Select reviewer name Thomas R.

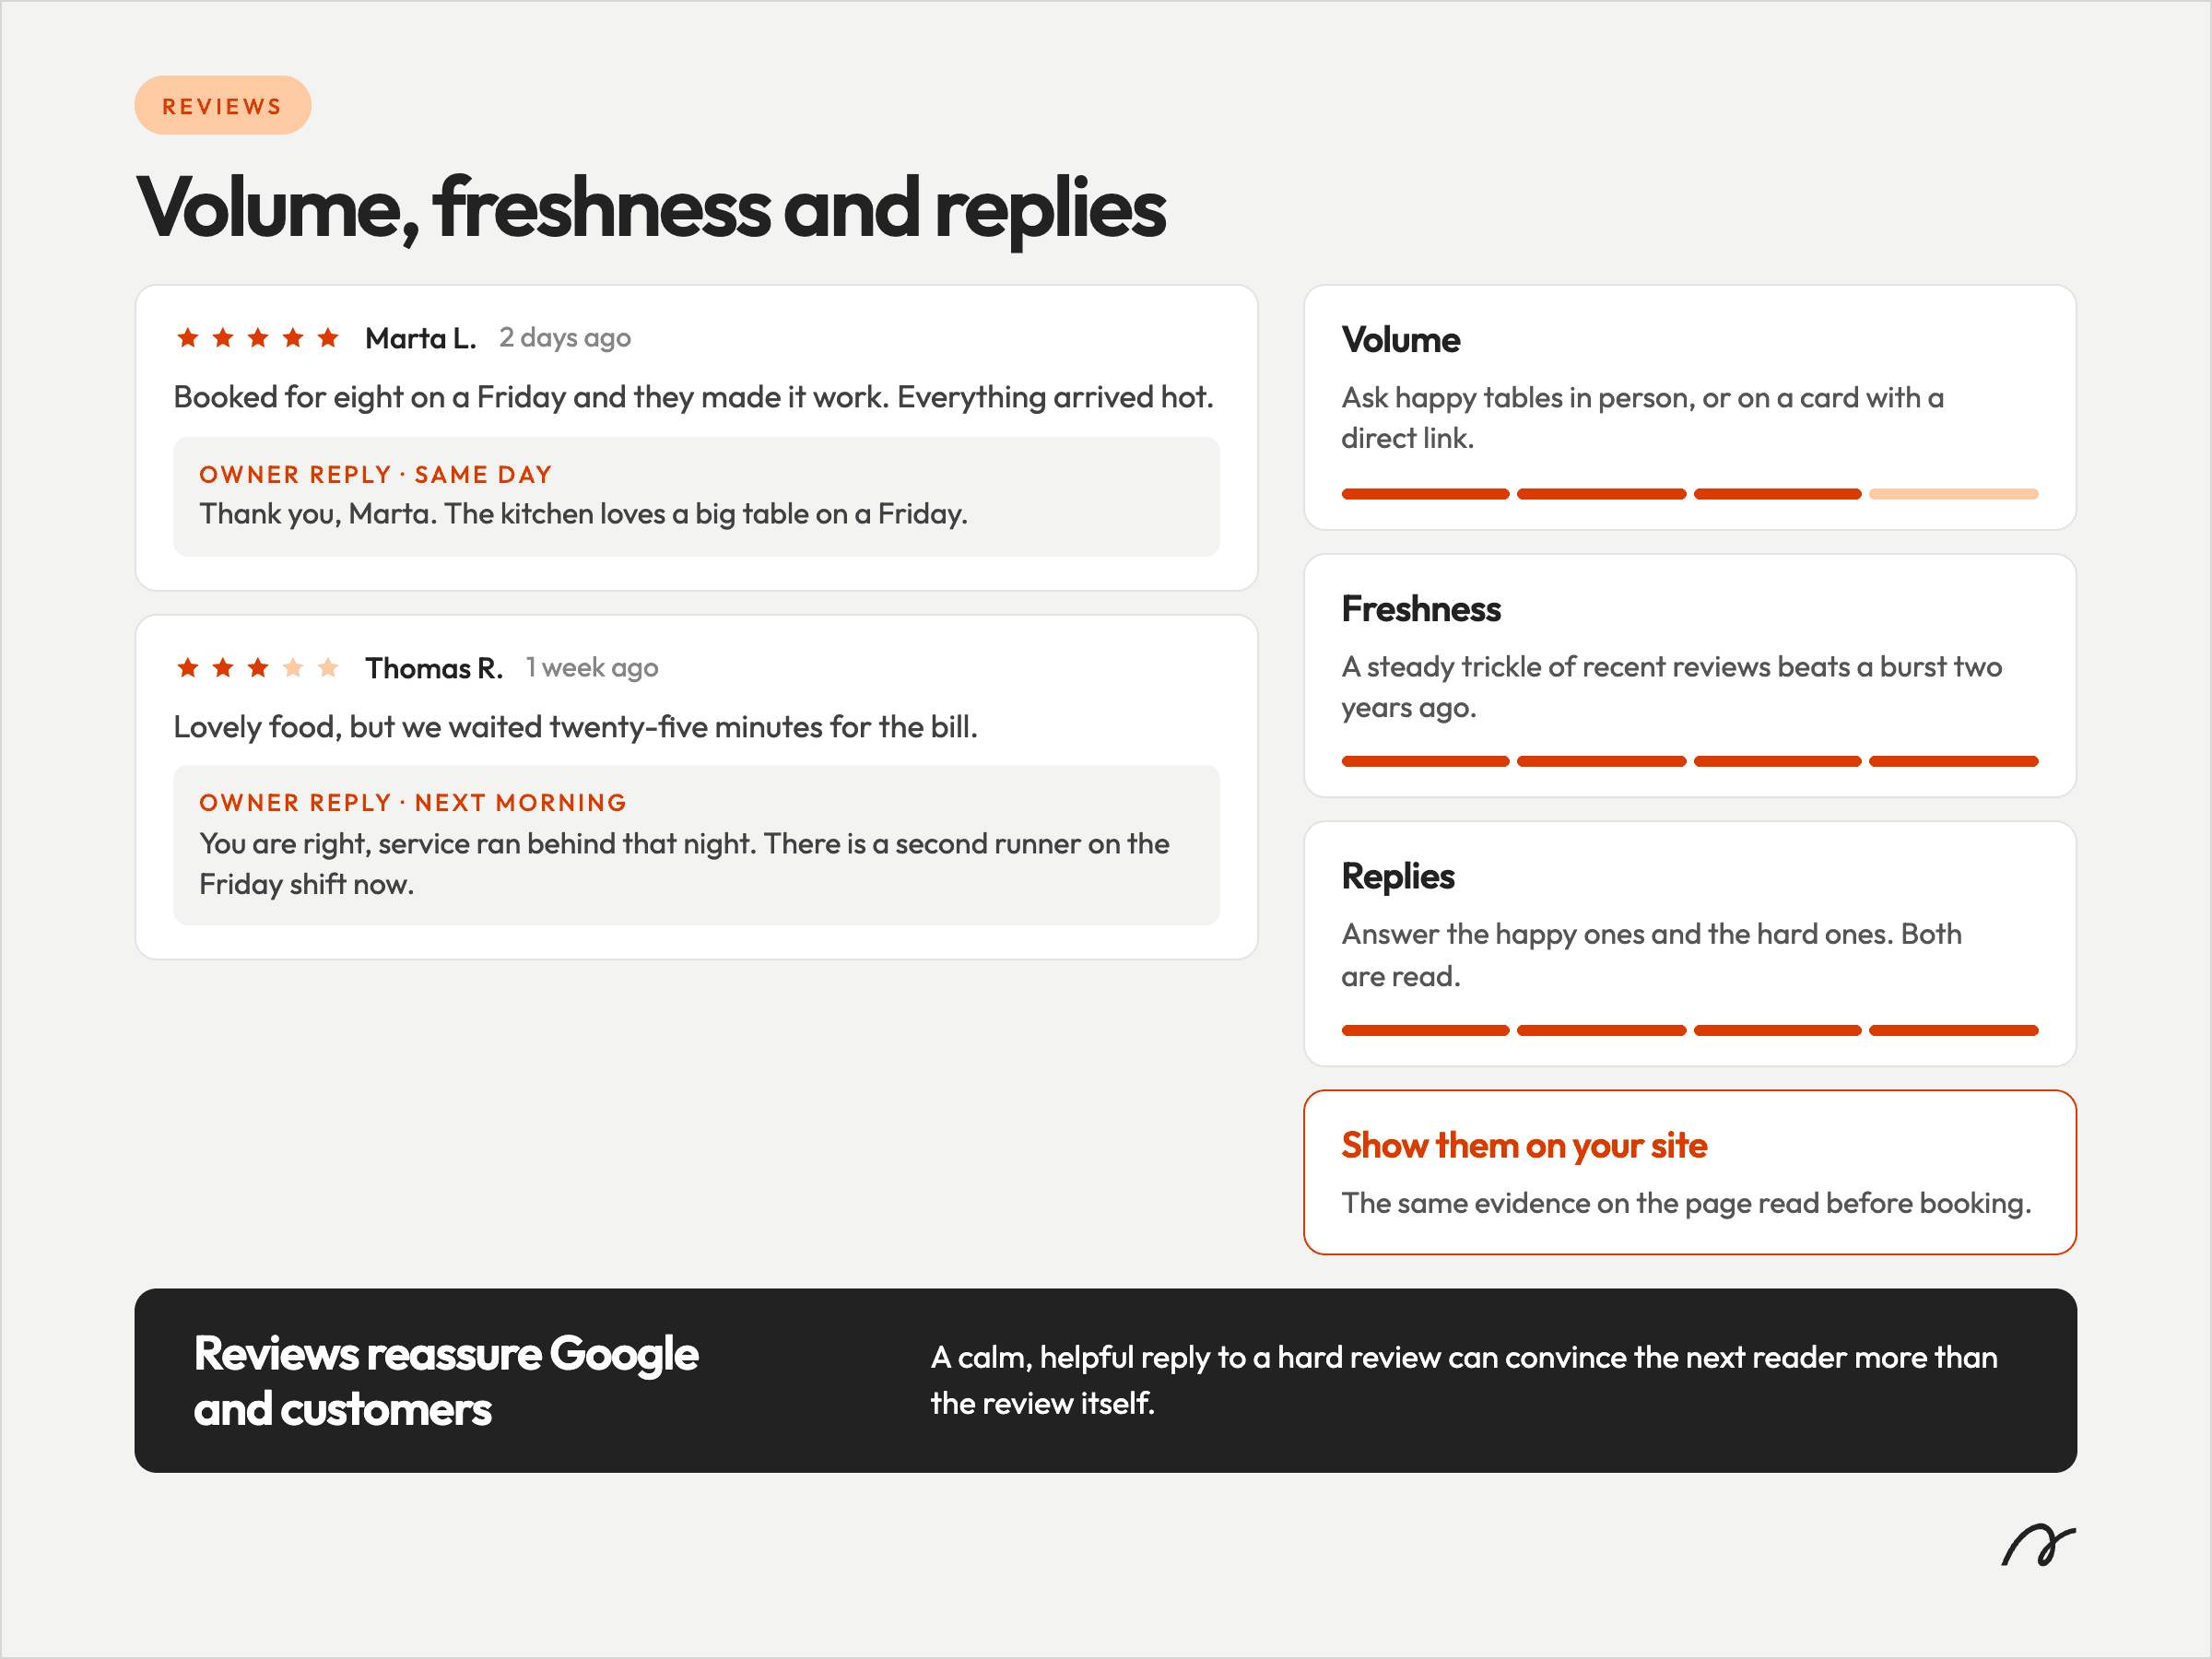(434, 668)
